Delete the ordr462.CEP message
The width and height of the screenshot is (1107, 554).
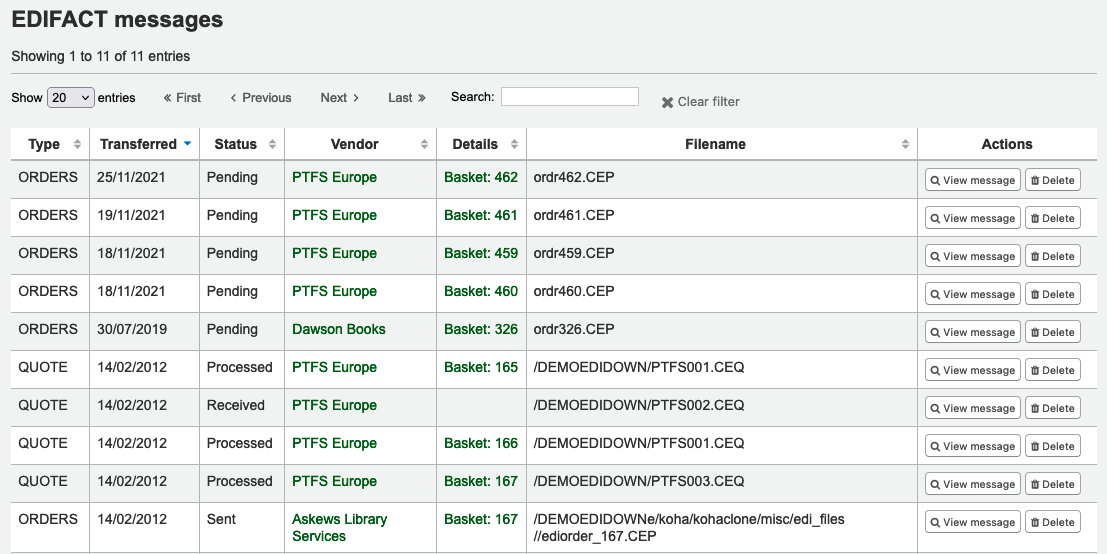[x=1052, y=181]
